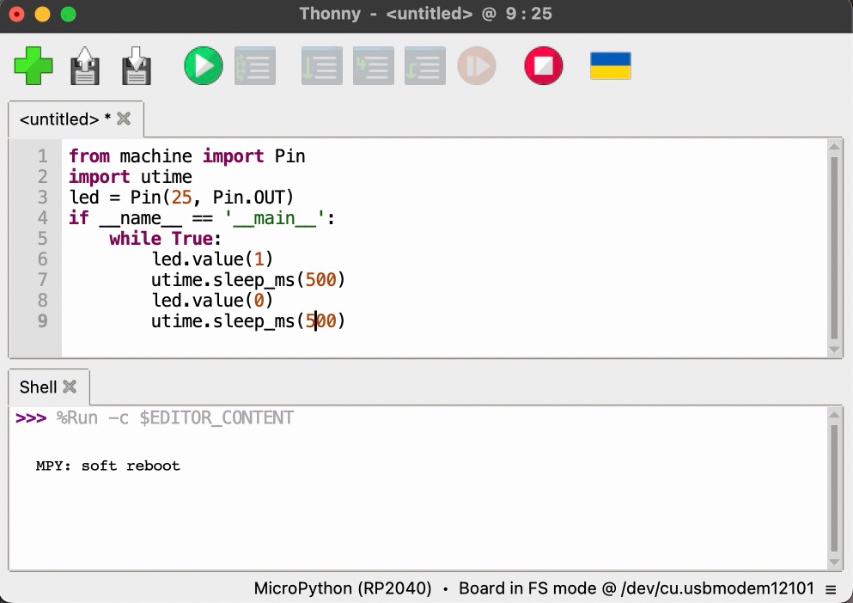The image size is (853, 603).
Task: Close the <untitled> editor tab
Action: click(x=124, y=119)
